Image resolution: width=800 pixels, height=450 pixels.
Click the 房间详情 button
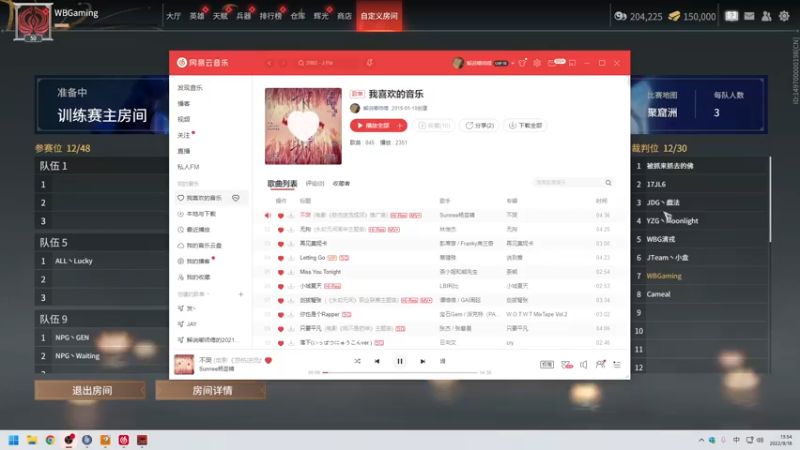point(211,390)
